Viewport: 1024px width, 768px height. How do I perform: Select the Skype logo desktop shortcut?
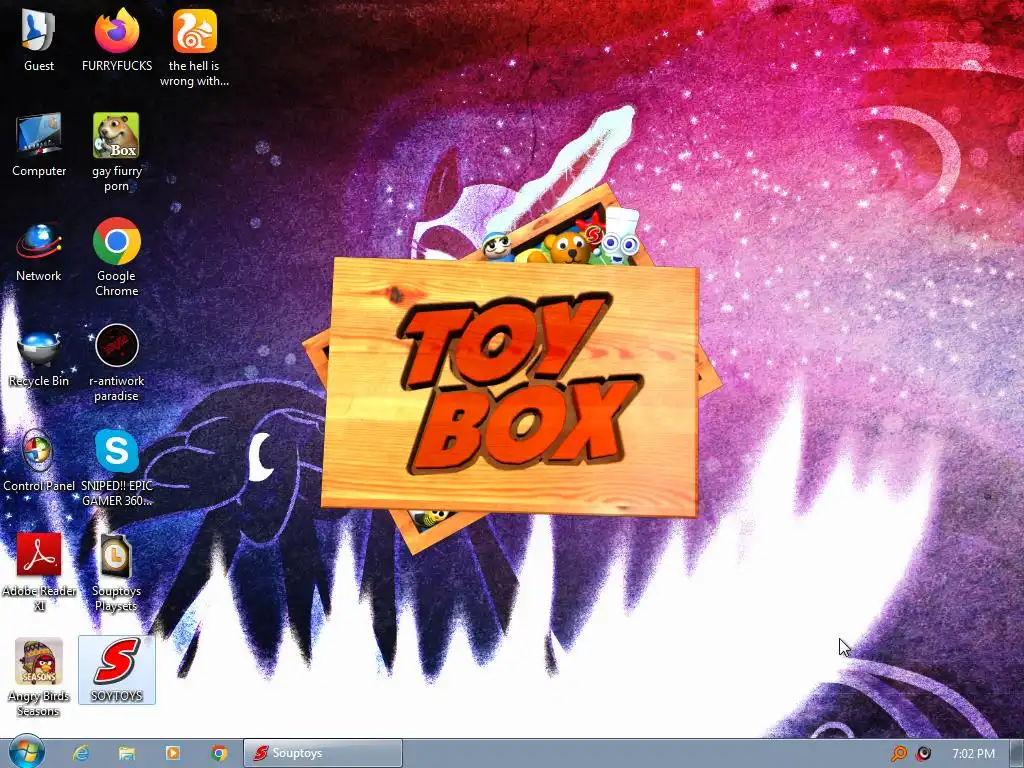pos(116,468)
